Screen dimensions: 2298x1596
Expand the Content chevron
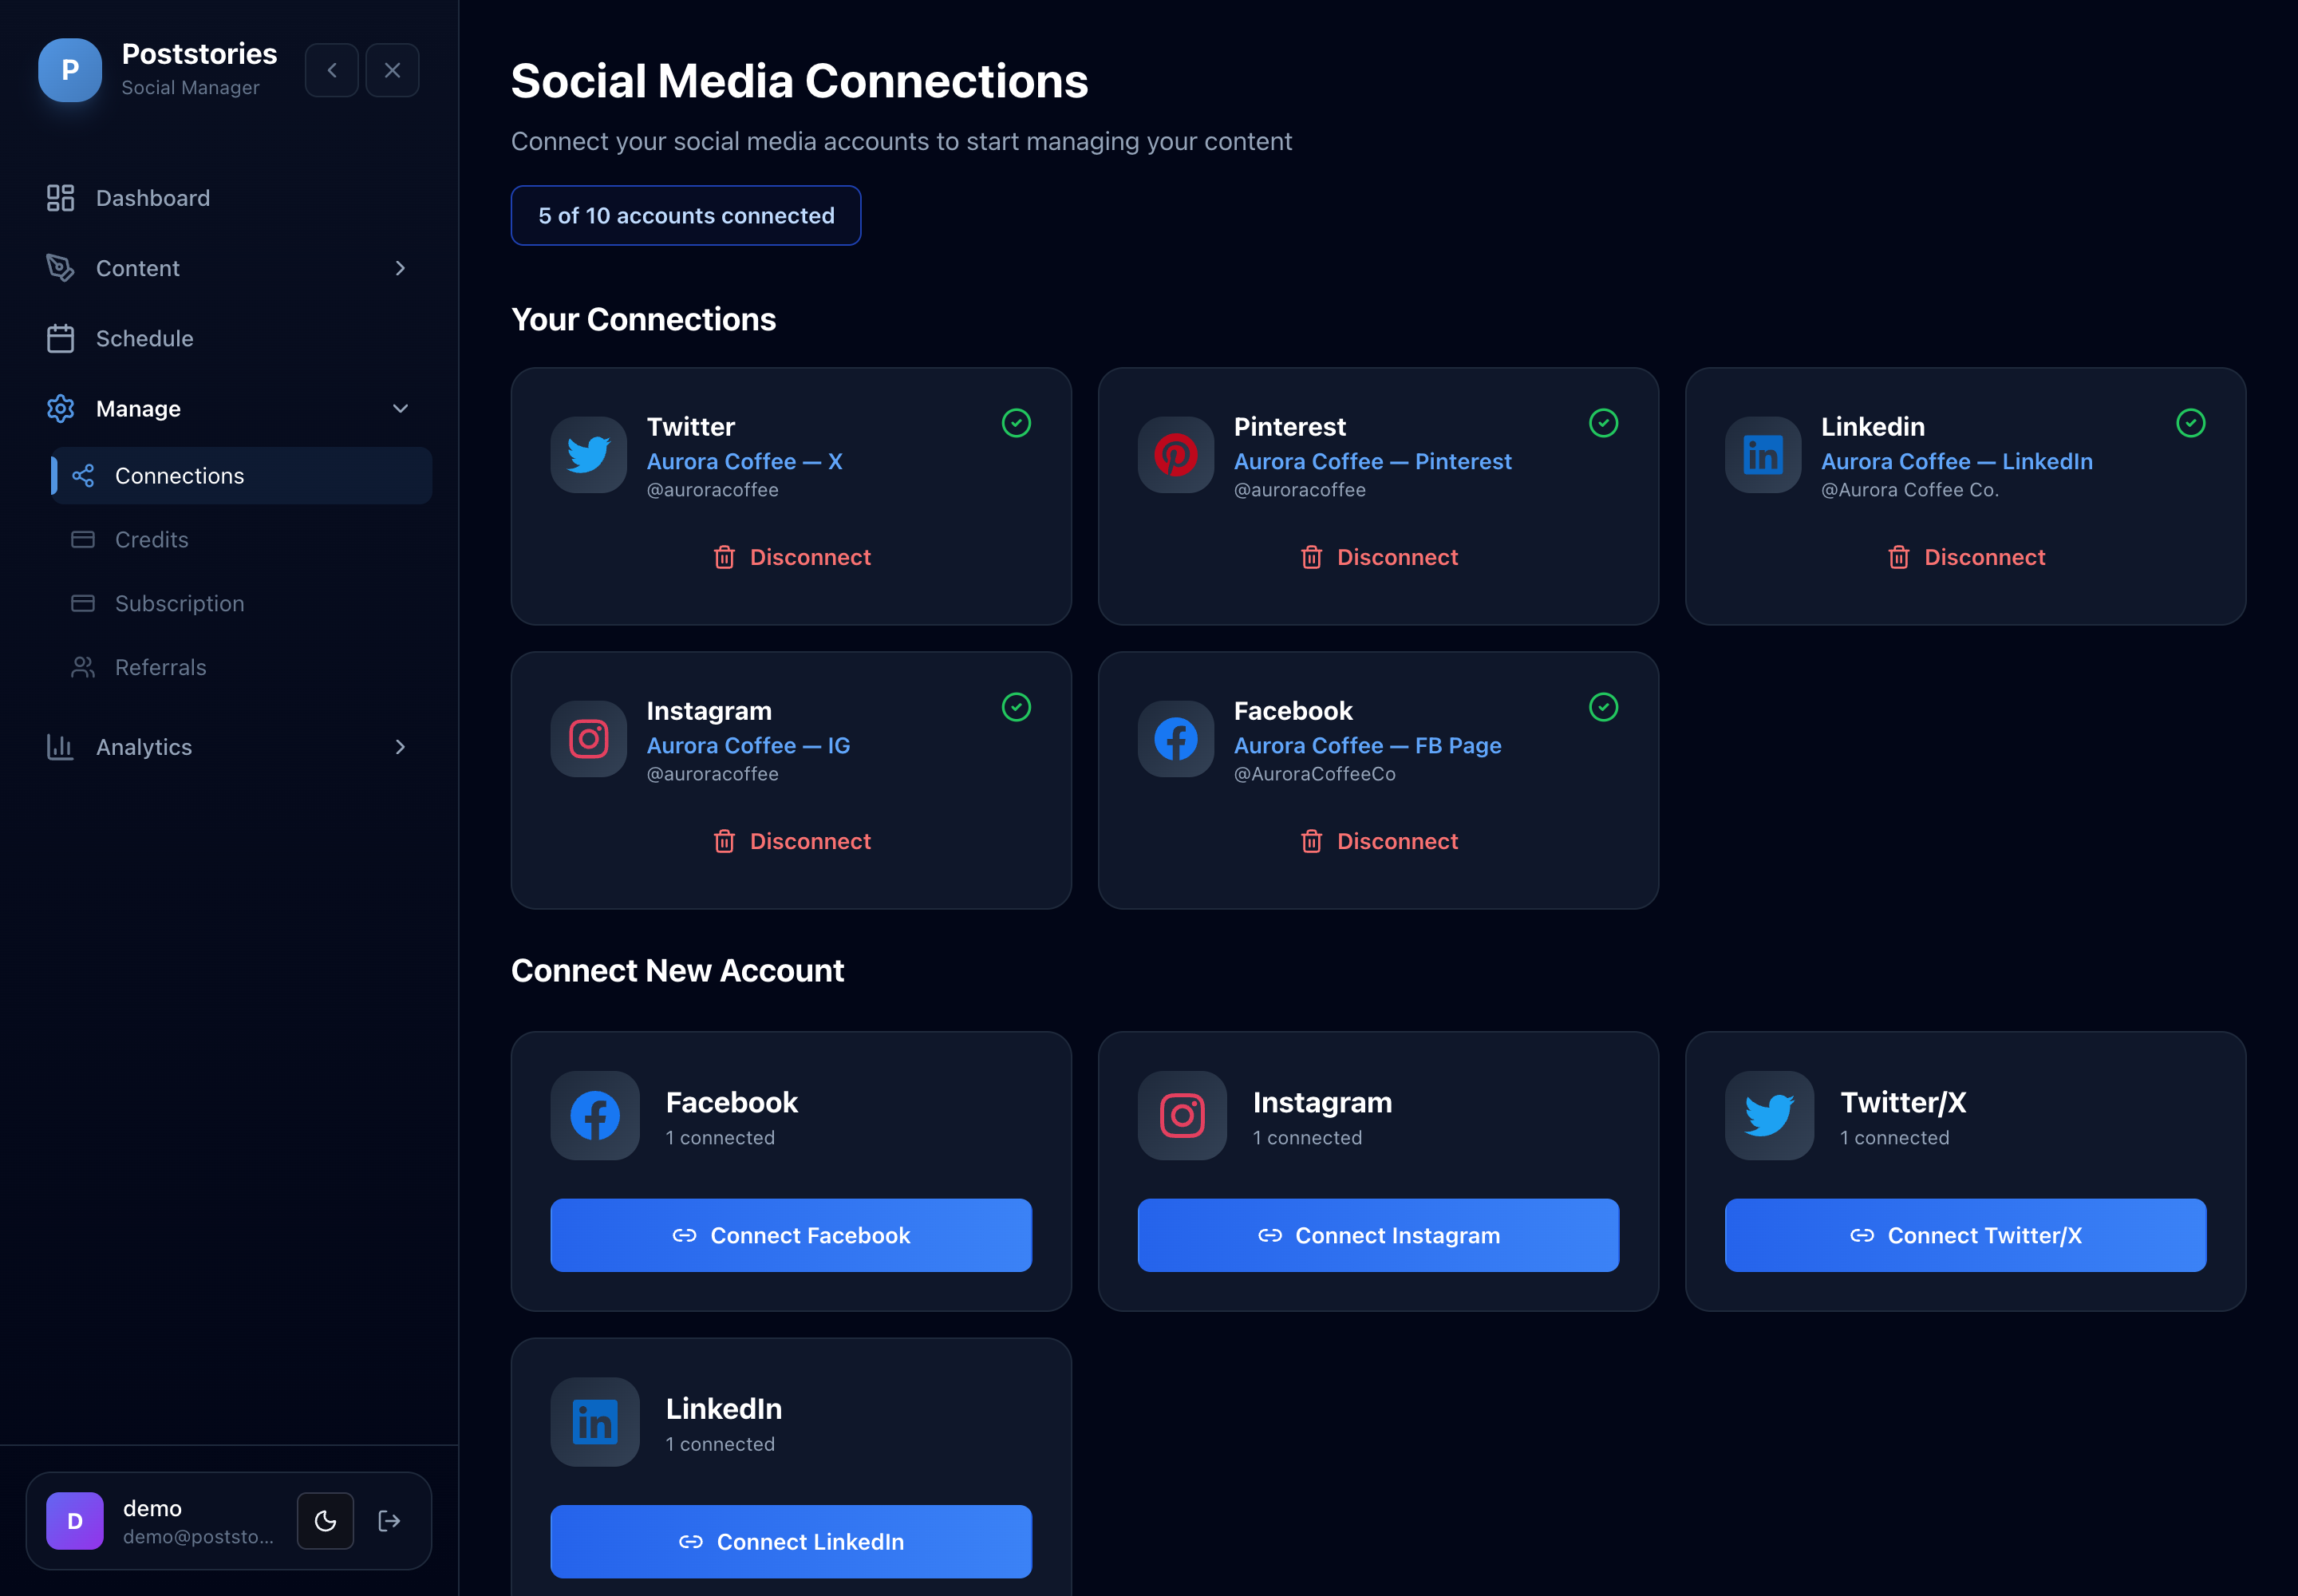pos(400,268)
